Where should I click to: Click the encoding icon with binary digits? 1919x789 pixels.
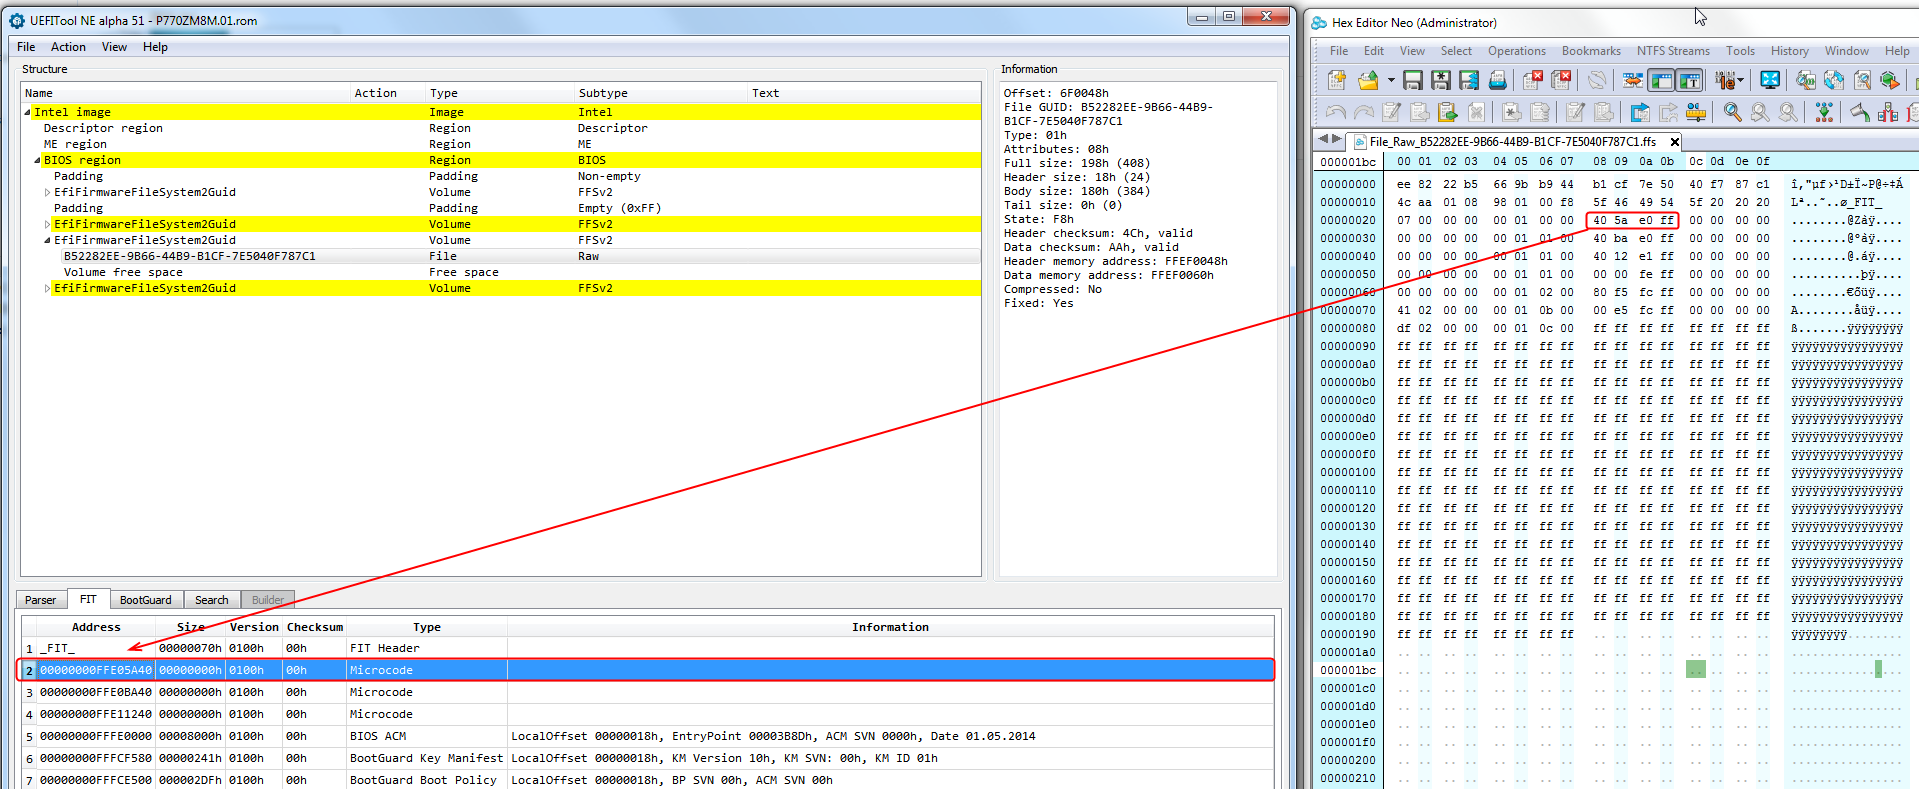1724,80
